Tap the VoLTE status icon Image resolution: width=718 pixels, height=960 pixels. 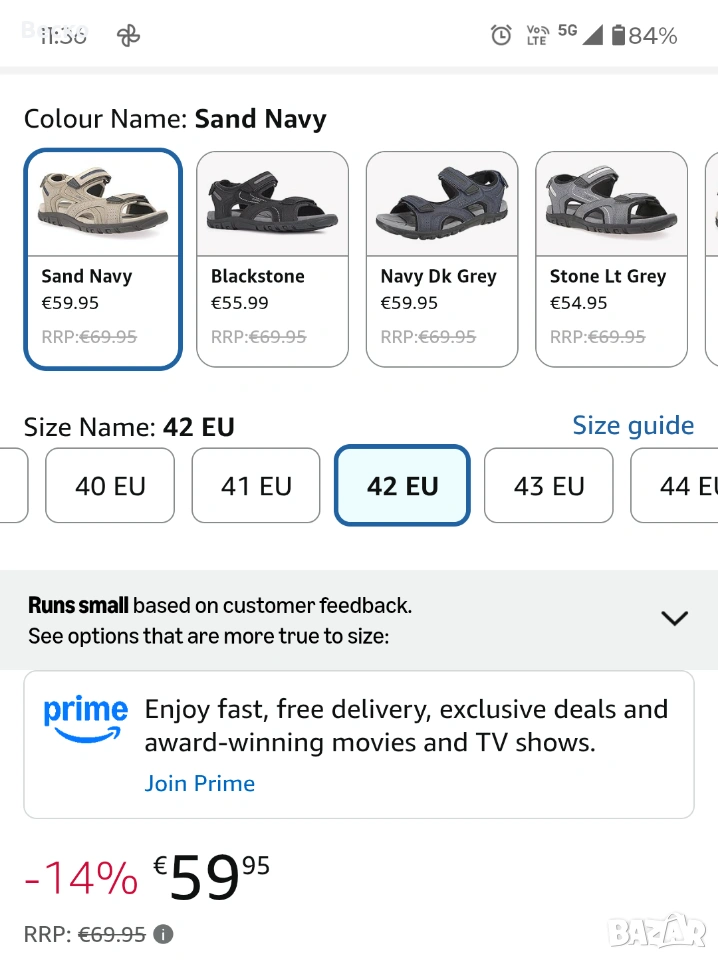(x=537, y=36)
